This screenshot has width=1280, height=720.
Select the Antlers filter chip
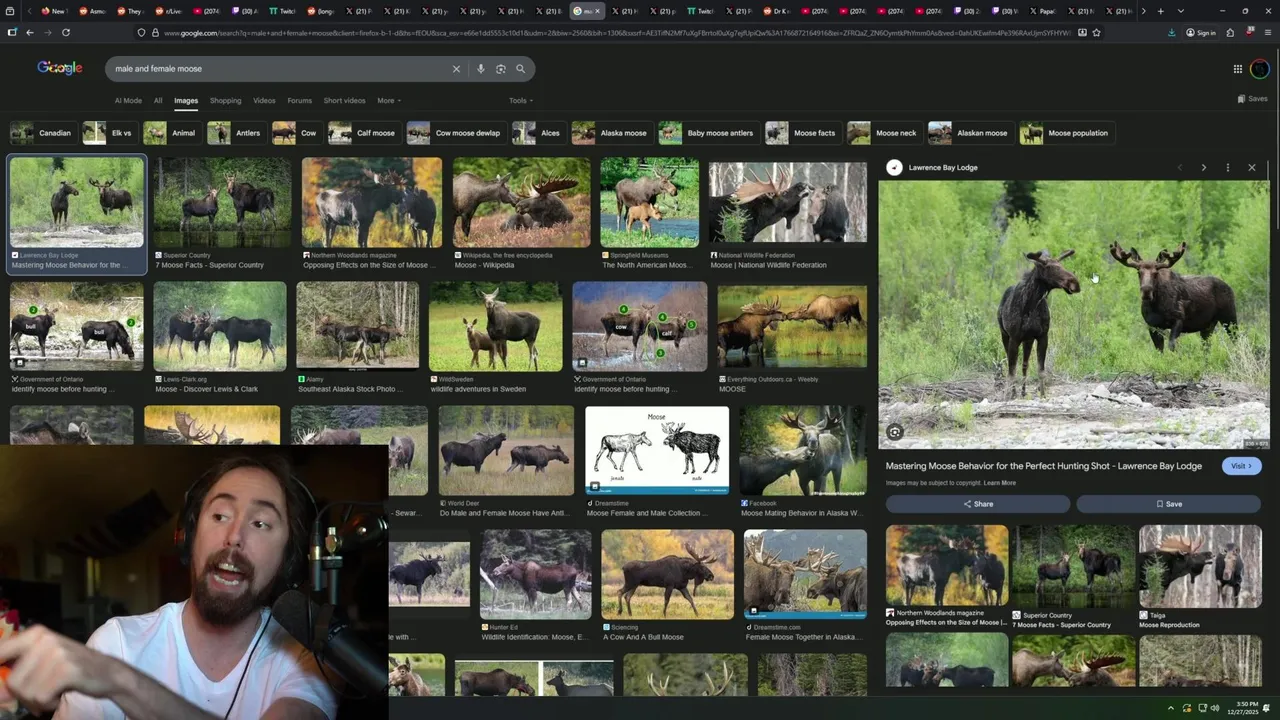pos(235,133)
